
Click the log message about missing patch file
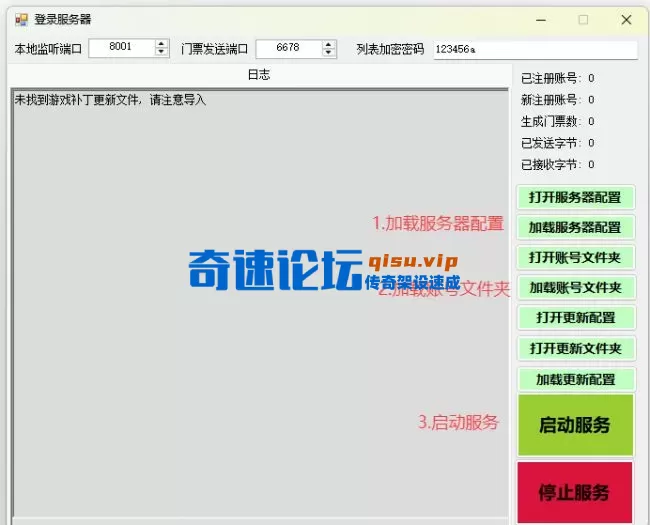pyautogui.click(x=110, y=100)
